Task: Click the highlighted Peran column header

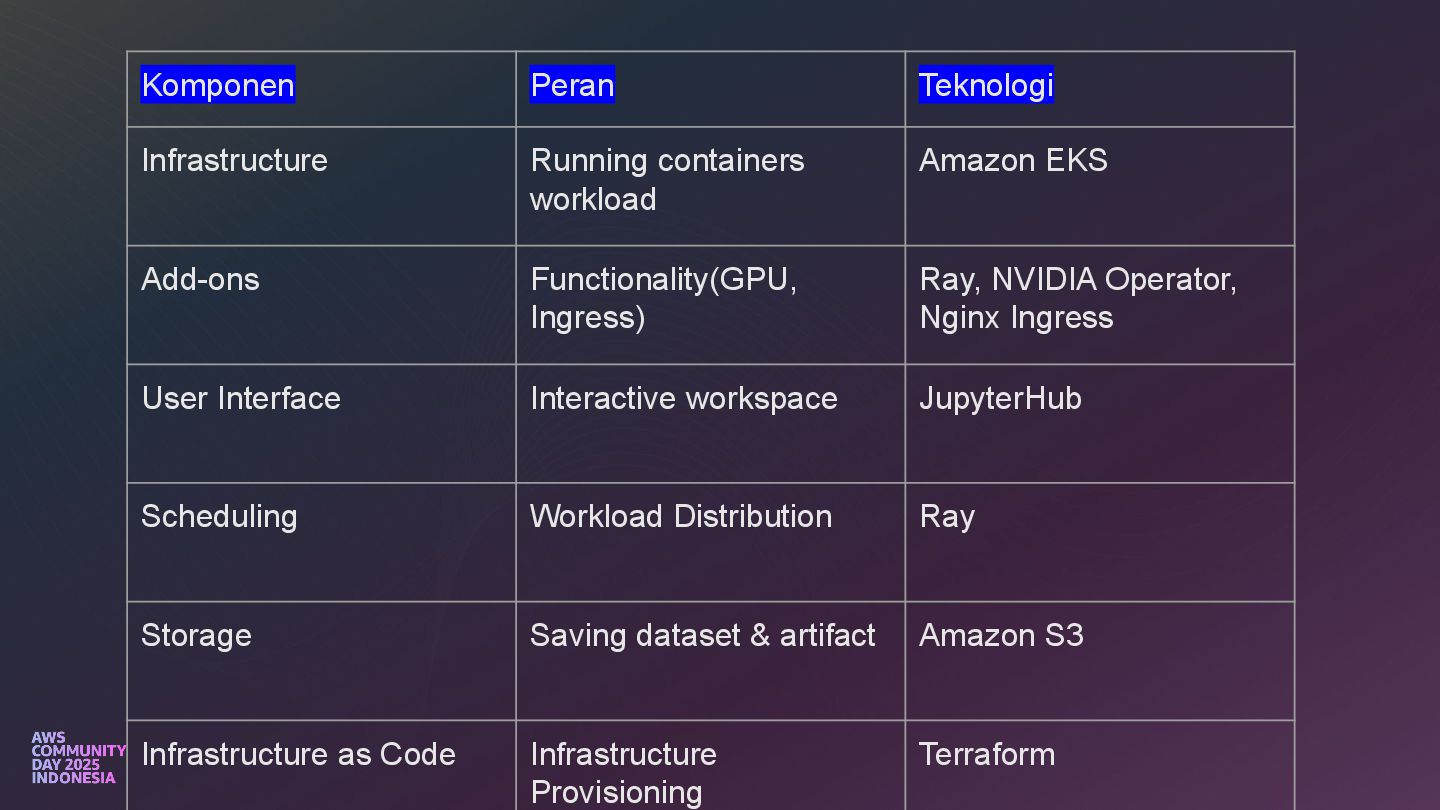Action: [x=572, y=85]
